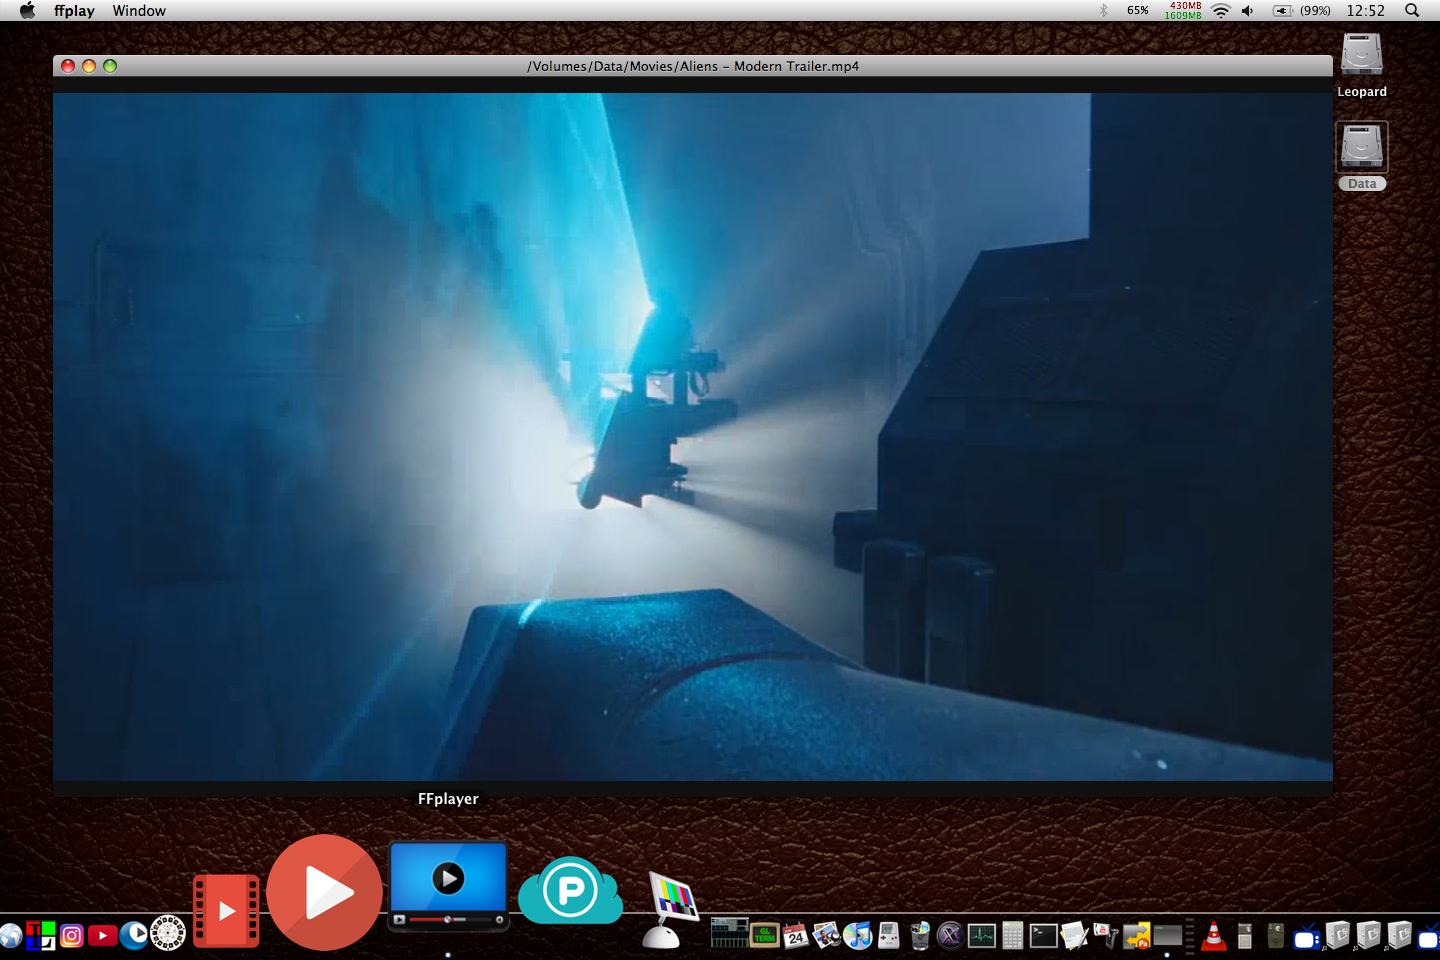Image resolution: width=1440 pixels, height=960 pixels.
Task: Open the black Terminal icon in Dock
Action: 1044,935
